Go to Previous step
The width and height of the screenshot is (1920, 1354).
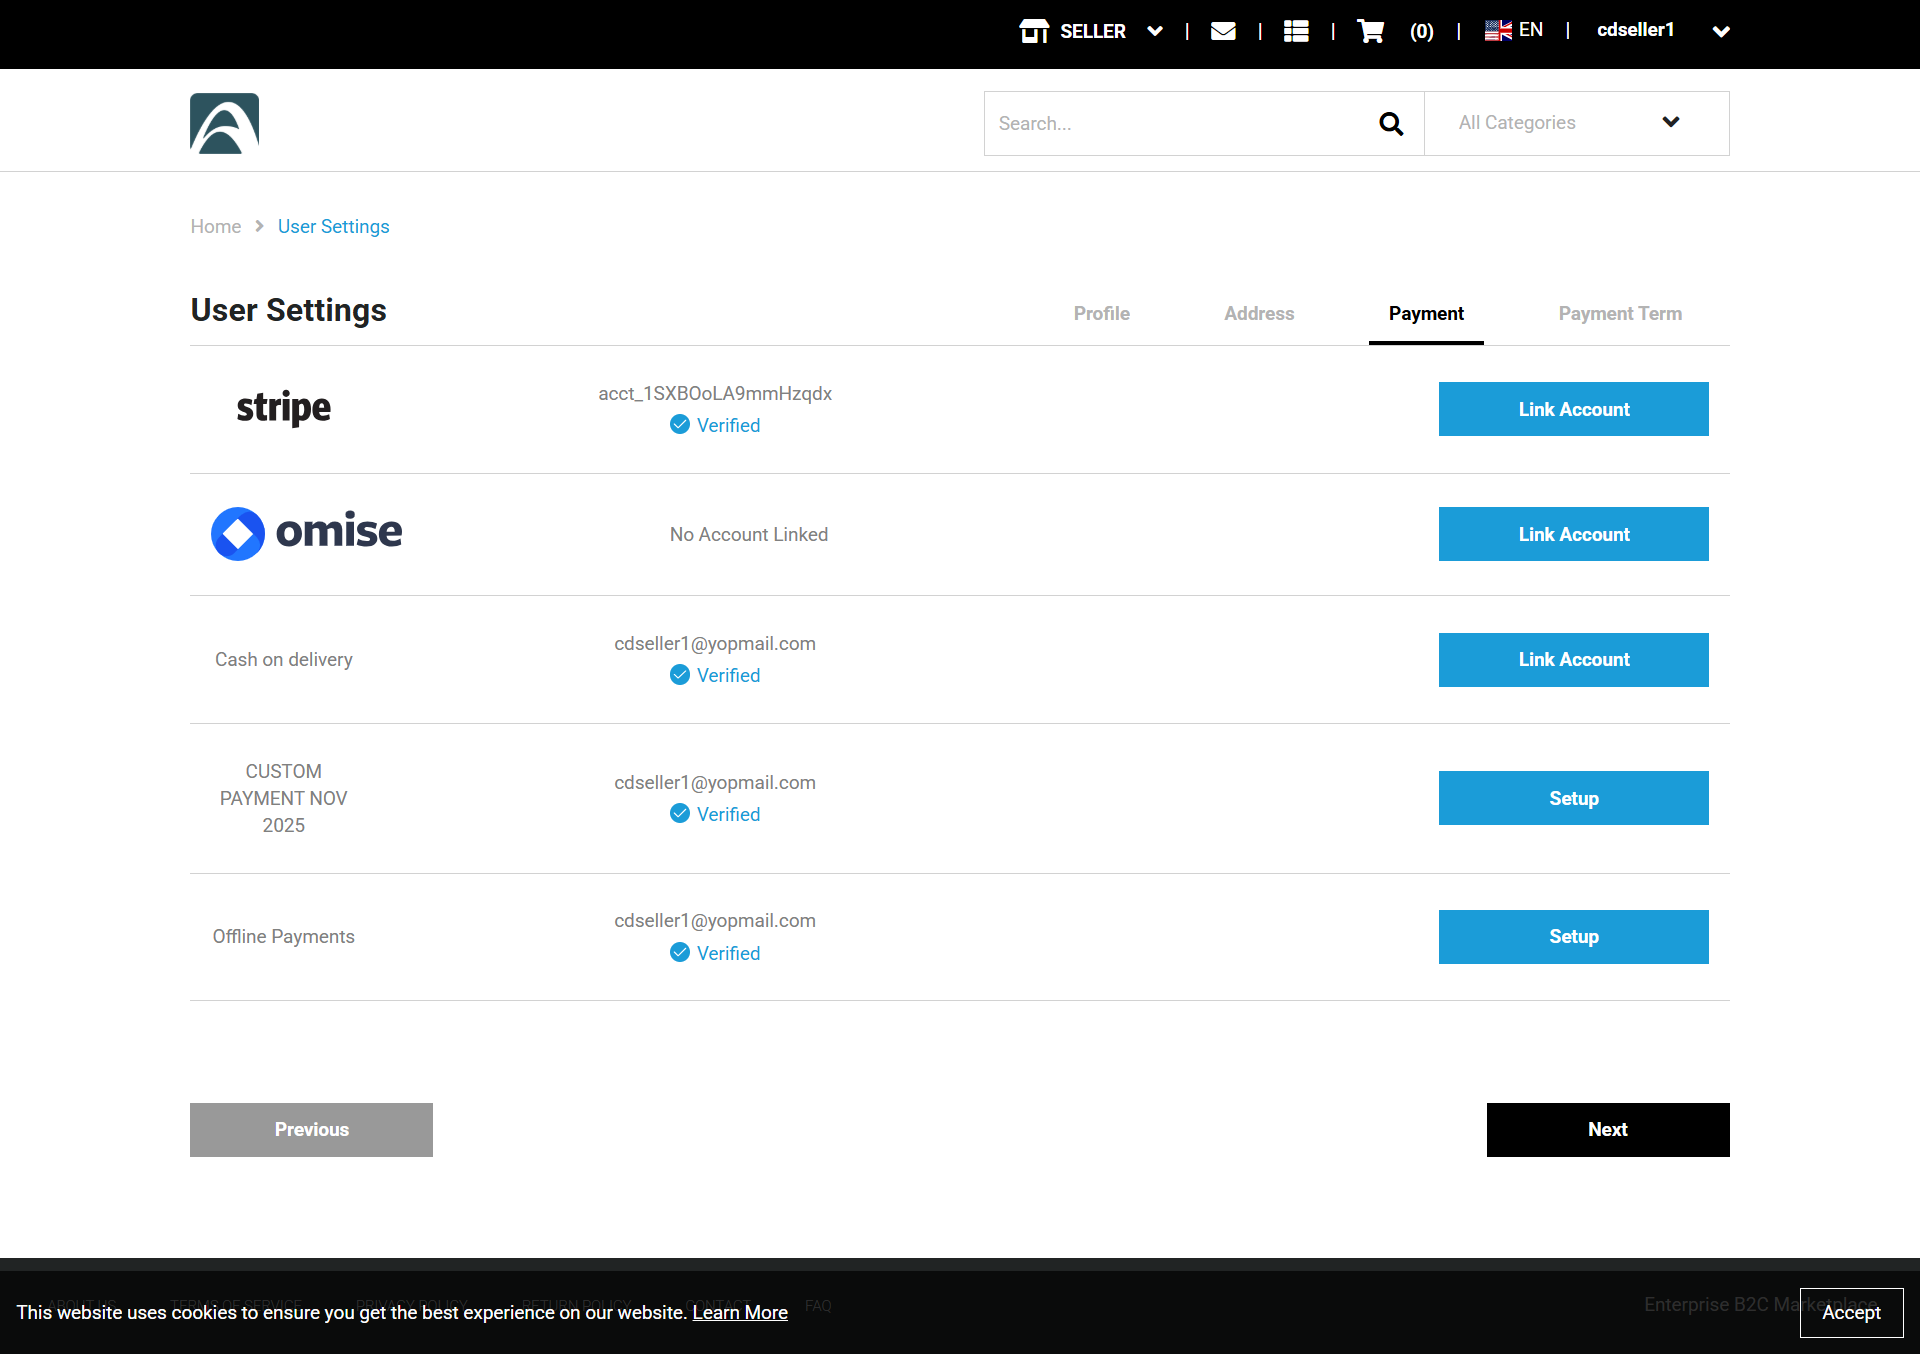click(311, 1130)
